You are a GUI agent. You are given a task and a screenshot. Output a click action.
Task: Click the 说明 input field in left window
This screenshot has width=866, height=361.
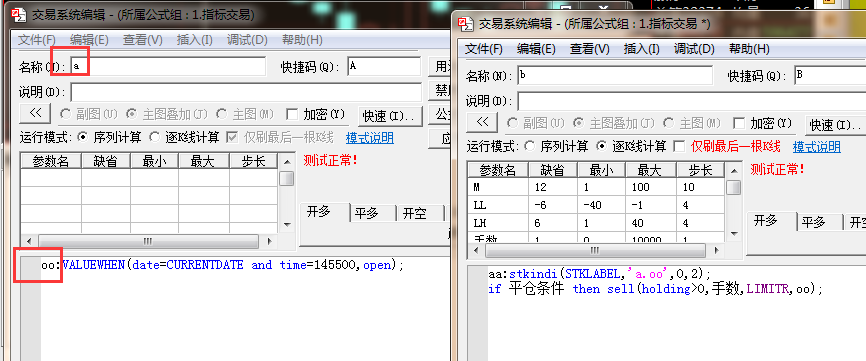click(x=246, y=92)
